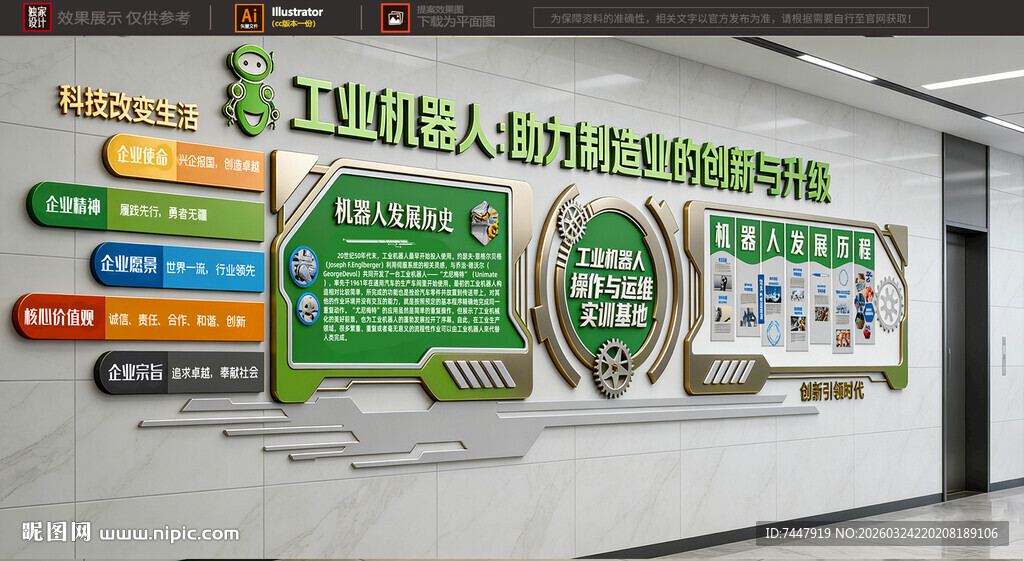Viewport: 1024px width, 561px height.
Task: Click the 下载为平面图 label
Action: click(x=455, y=22)
